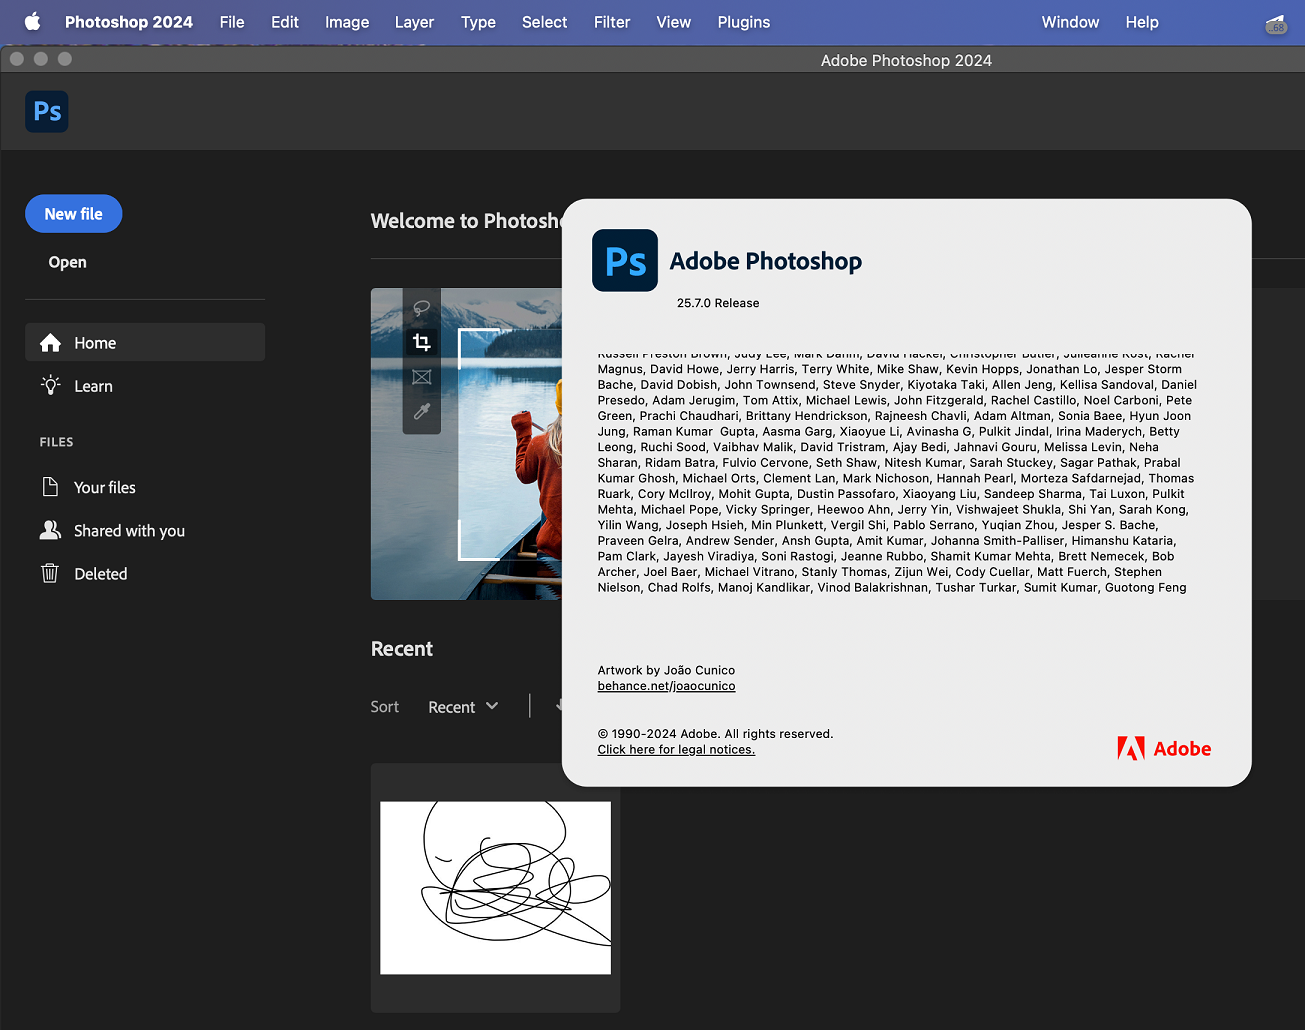This screenshot has width=1305, height=1030.
Task: Select the lasso tool icon in the welcome image
Action: 422,309
